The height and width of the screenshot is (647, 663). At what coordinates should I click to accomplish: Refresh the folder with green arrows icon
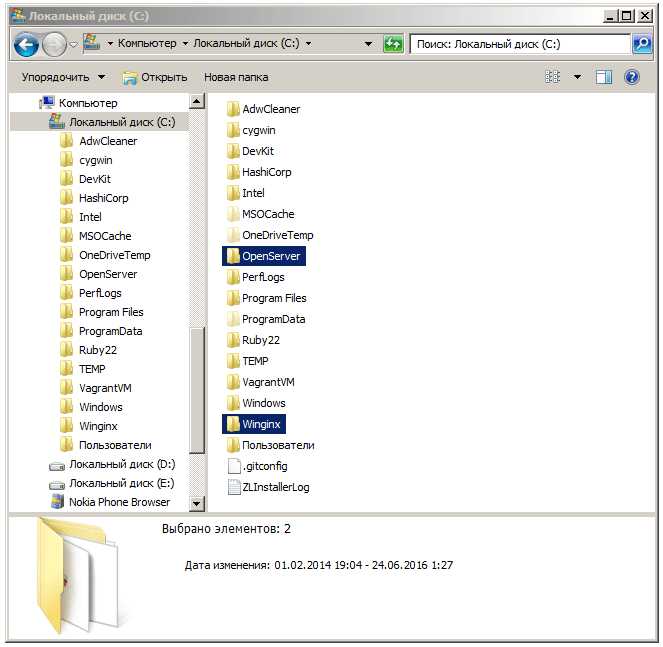(393, 44)
